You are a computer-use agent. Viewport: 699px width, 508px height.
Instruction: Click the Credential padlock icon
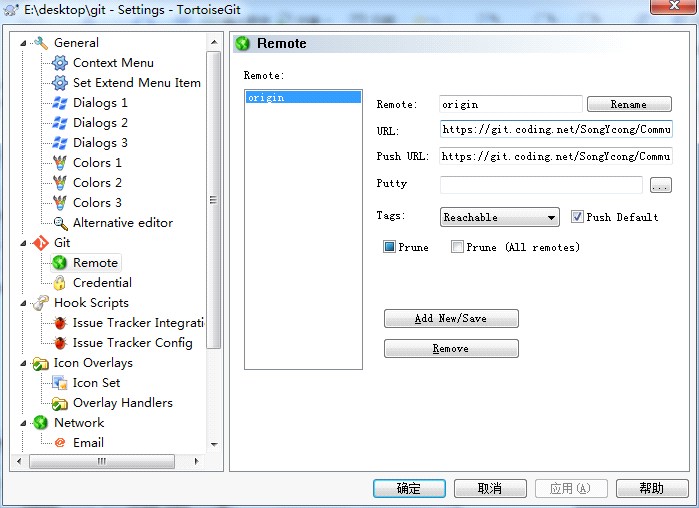(x=59, y=283)
